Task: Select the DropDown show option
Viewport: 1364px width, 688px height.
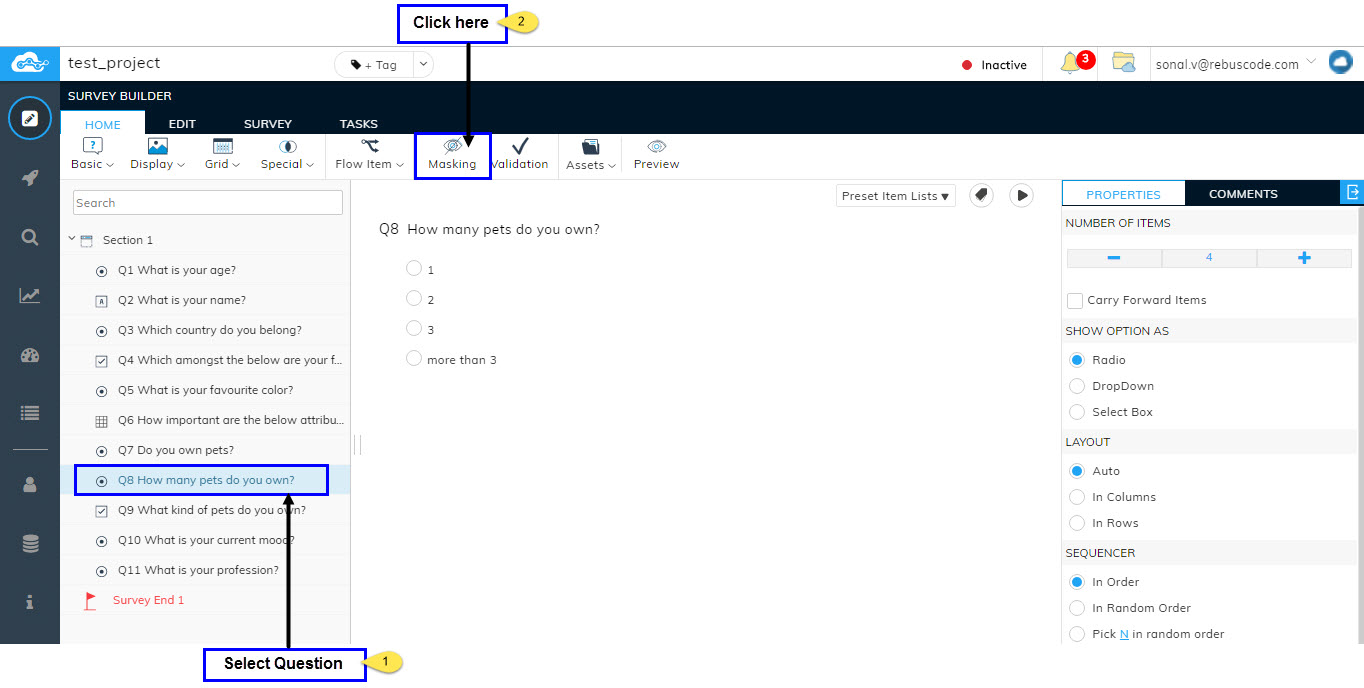Action: click(x=1077, y=386)
